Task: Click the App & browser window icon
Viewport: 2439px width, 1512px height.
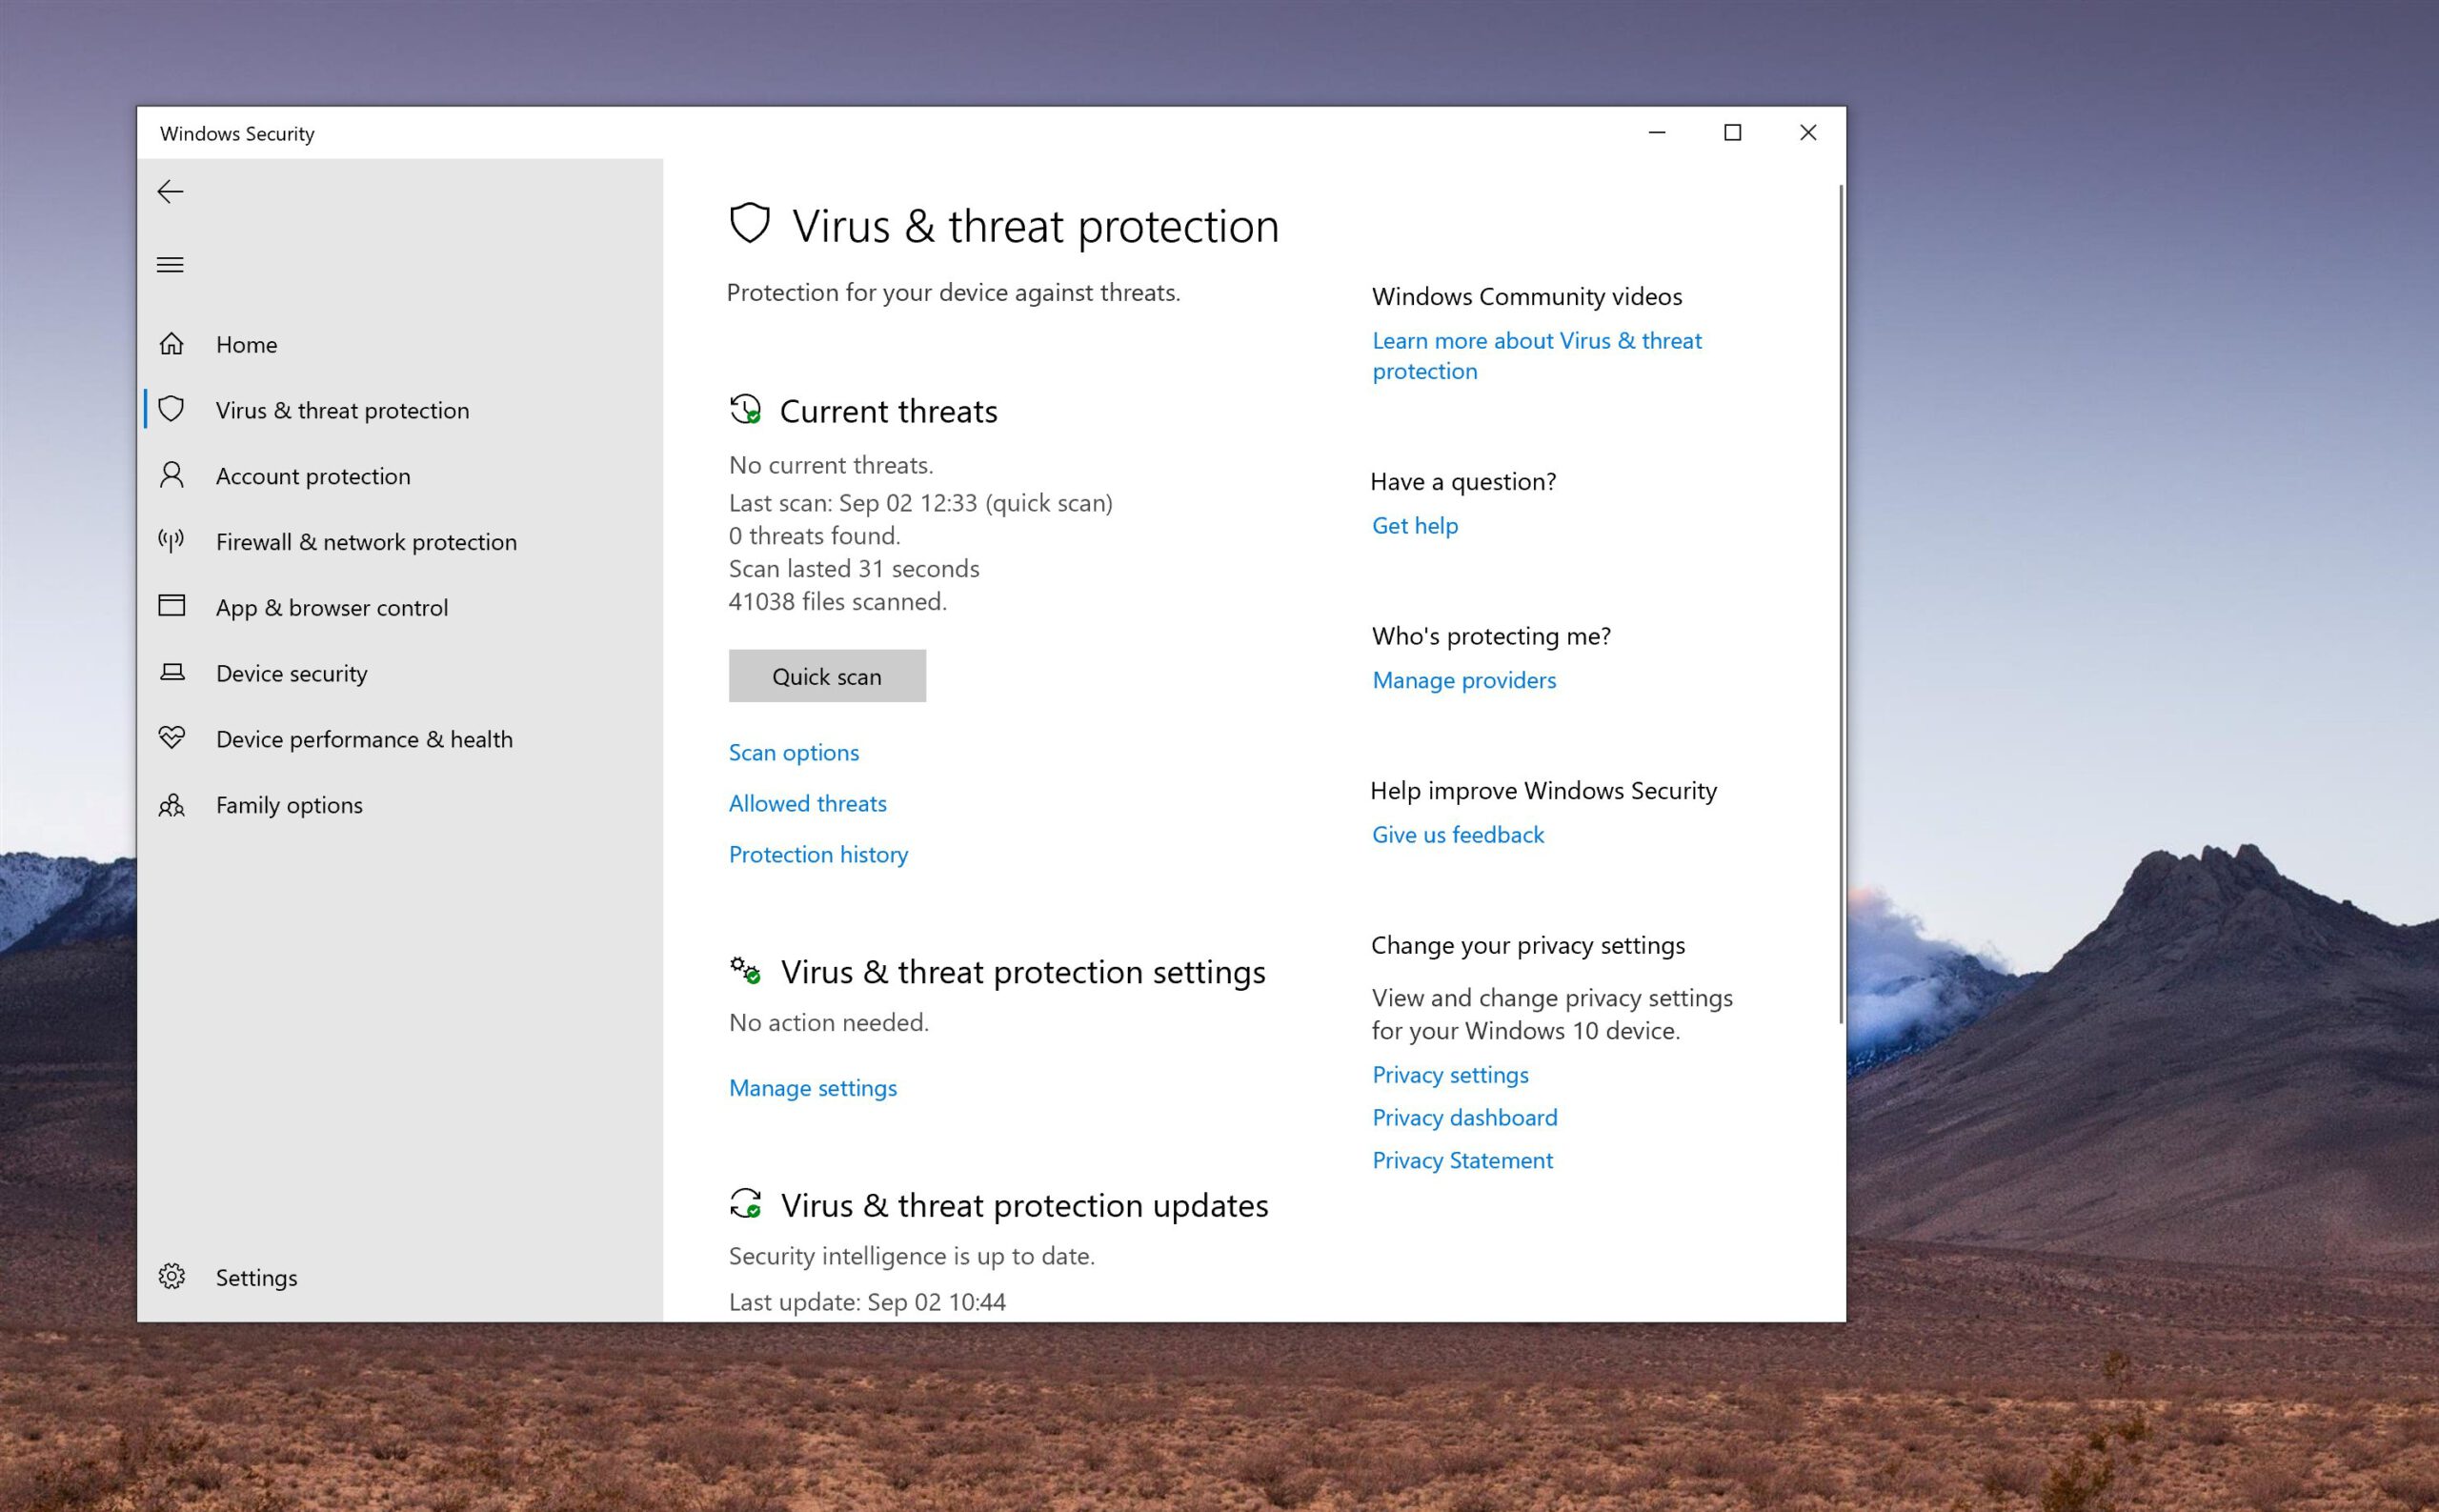Action: click(x=172, y=606)
